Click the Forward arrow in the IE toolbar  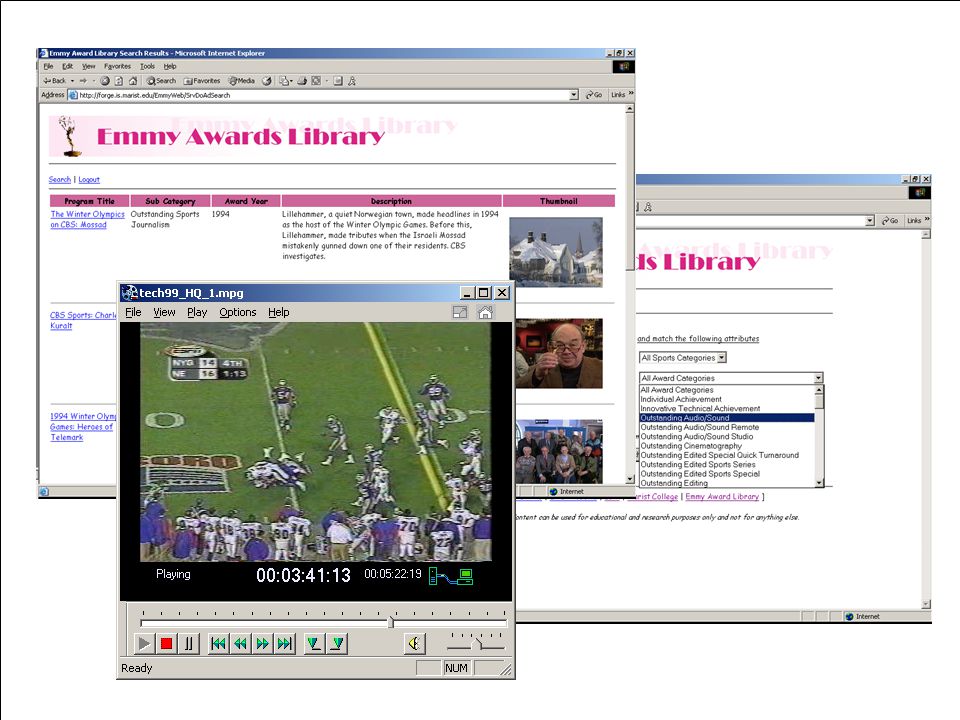[x=83, y=81]
